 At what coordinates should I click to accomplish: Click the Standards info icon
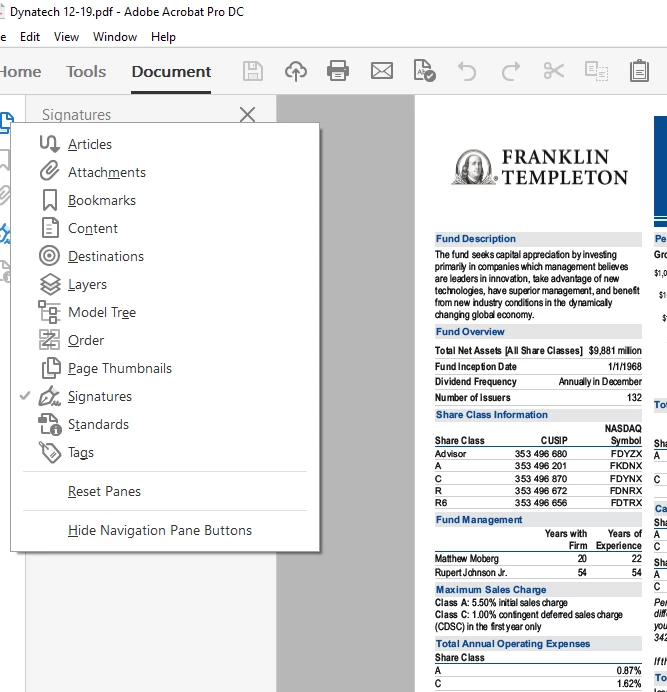pos(49,424)
